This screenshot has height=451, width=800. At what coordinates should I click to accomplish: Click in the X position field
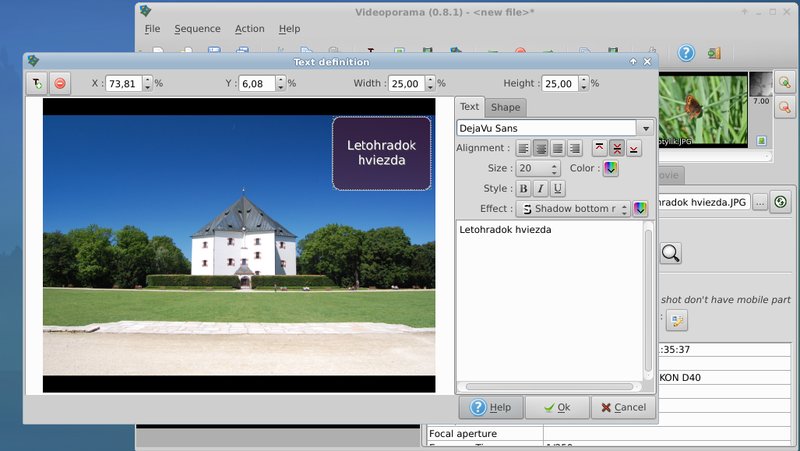point(124,84)
